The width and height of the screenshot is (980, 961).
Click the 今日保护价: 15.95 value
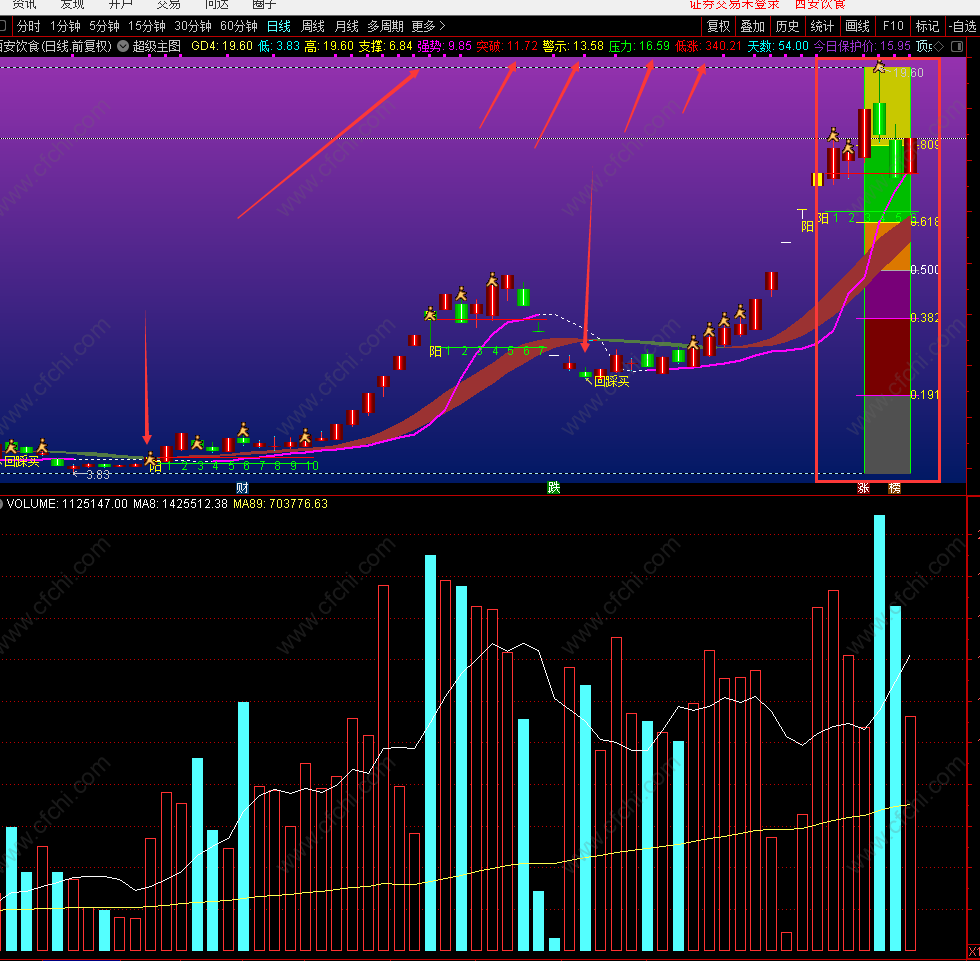tap(862, 46)
